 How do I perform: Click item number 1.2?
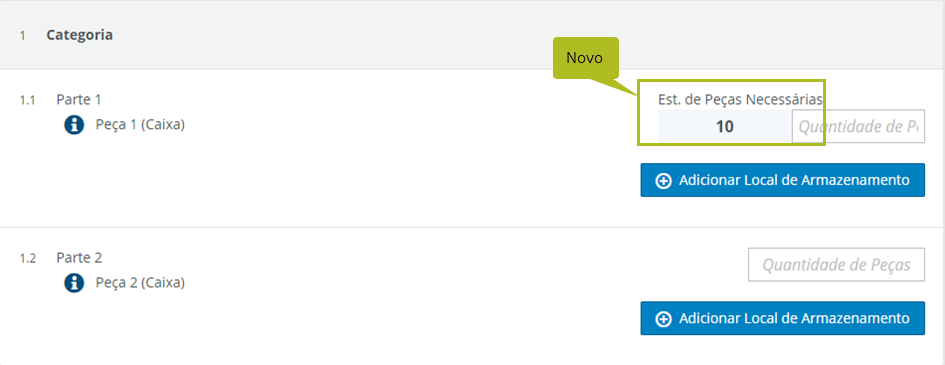(27, 259)
